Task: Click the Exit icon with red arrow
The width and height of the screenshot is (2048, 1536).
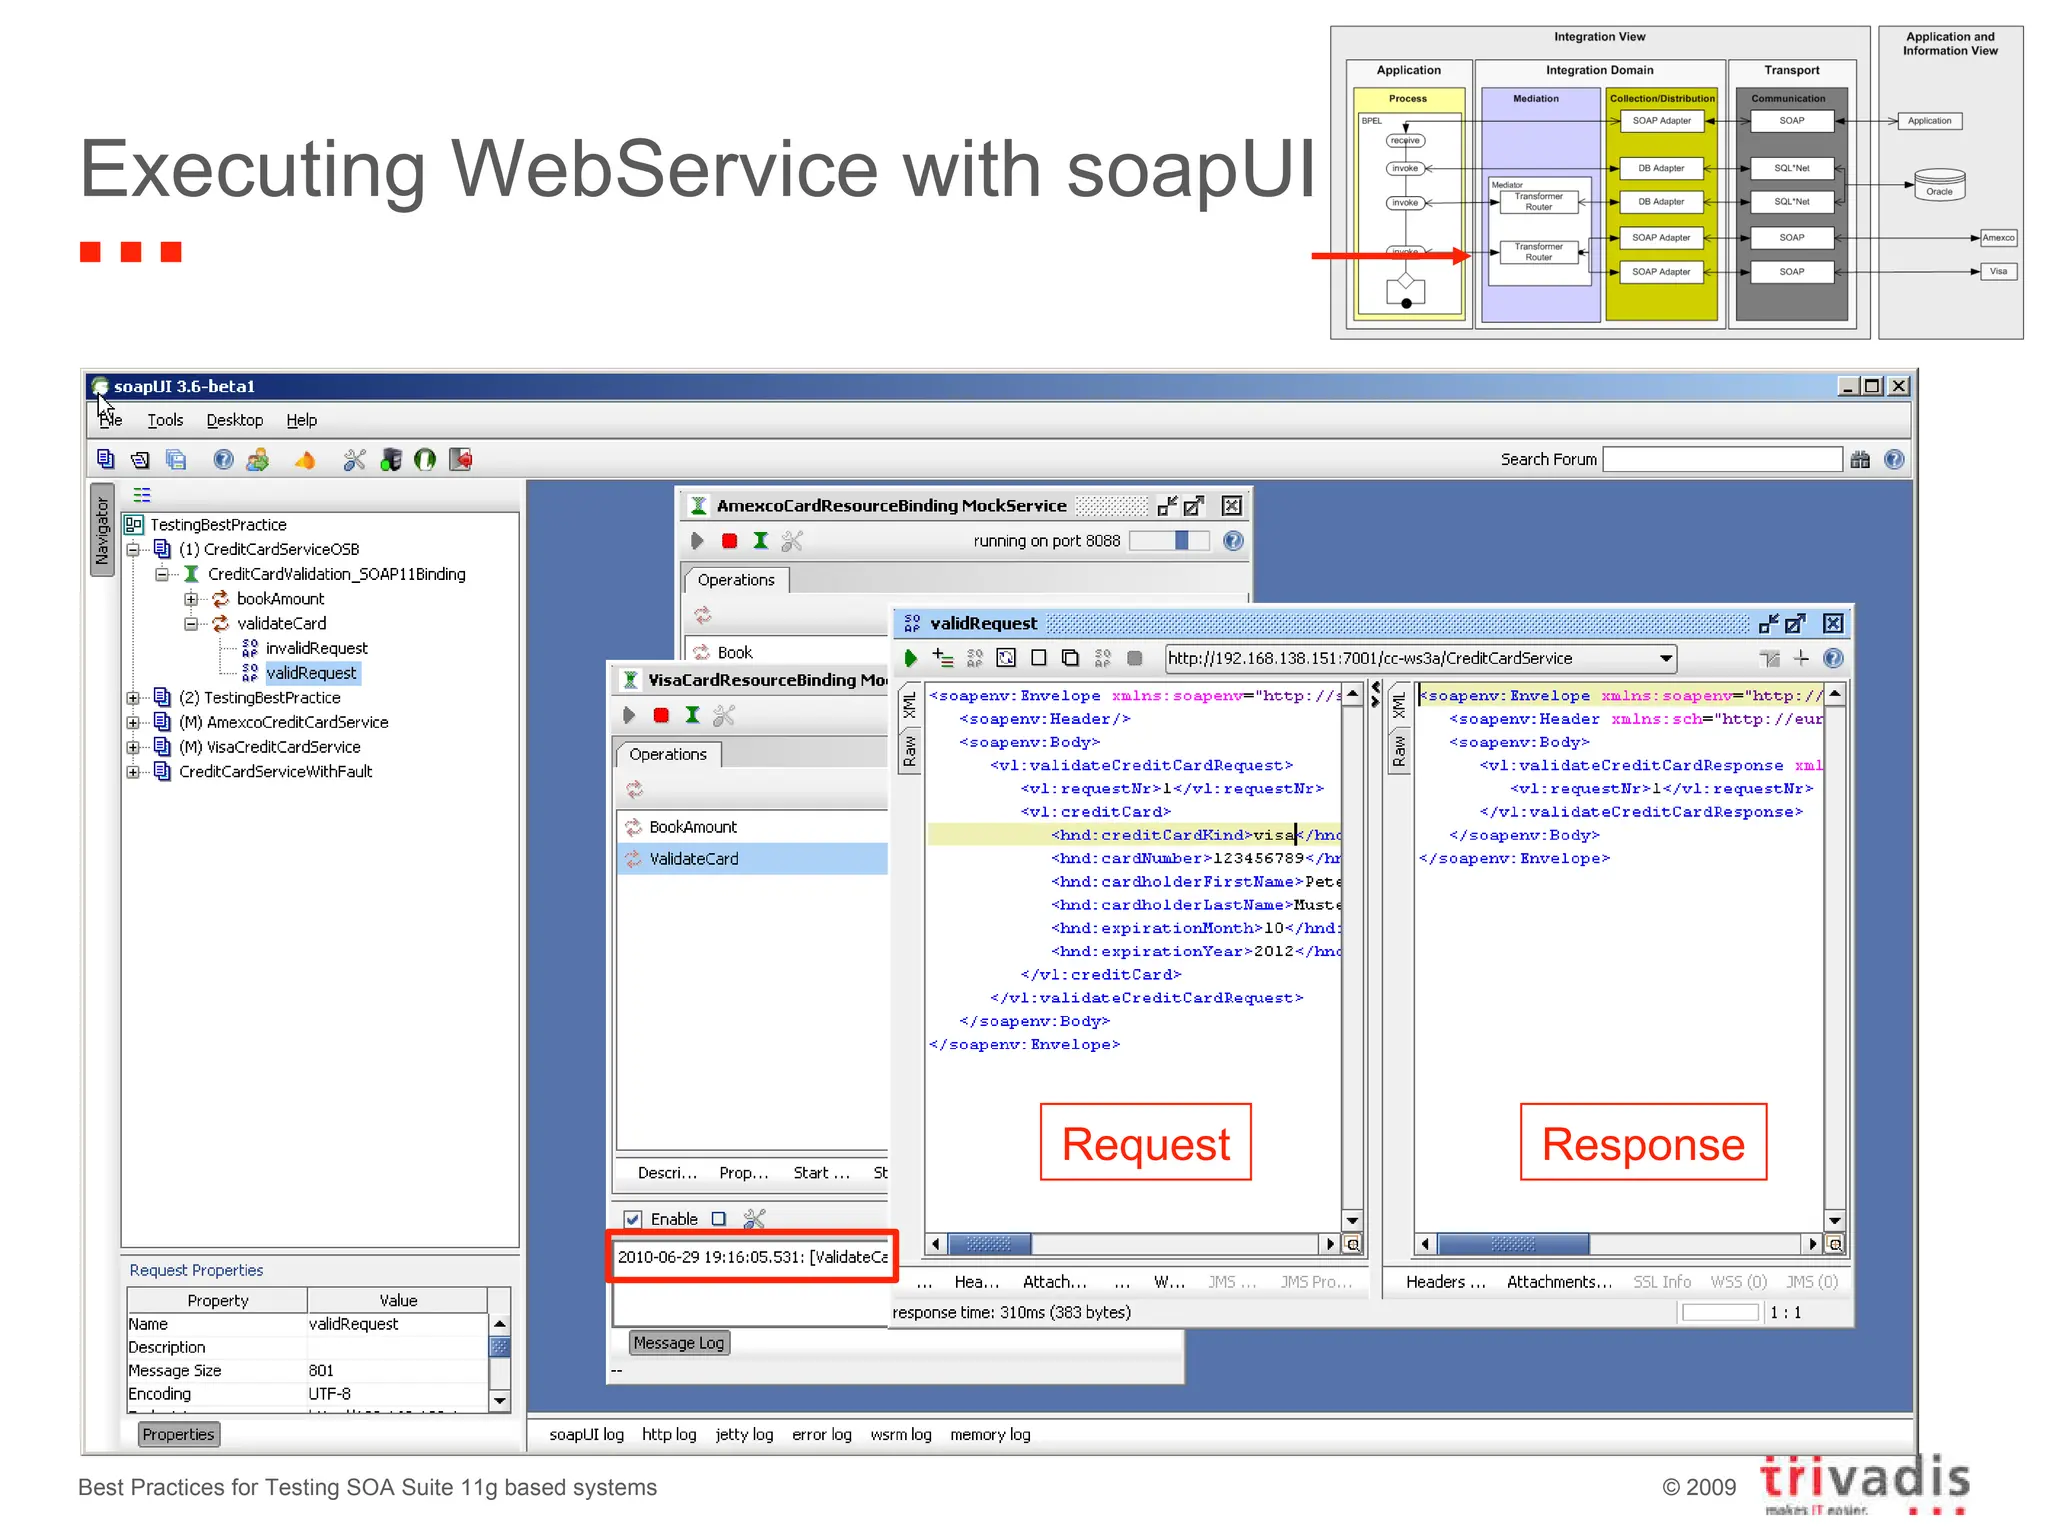Action: 461,459
